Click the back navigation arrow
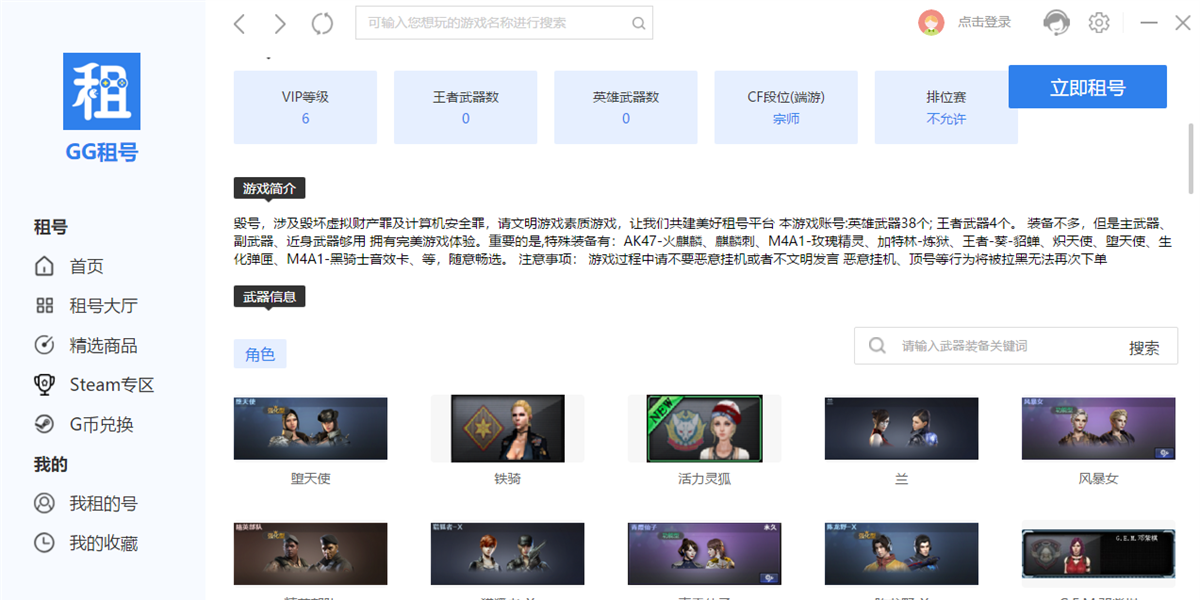Viewport: 1200px width, 600px height. 239,24
